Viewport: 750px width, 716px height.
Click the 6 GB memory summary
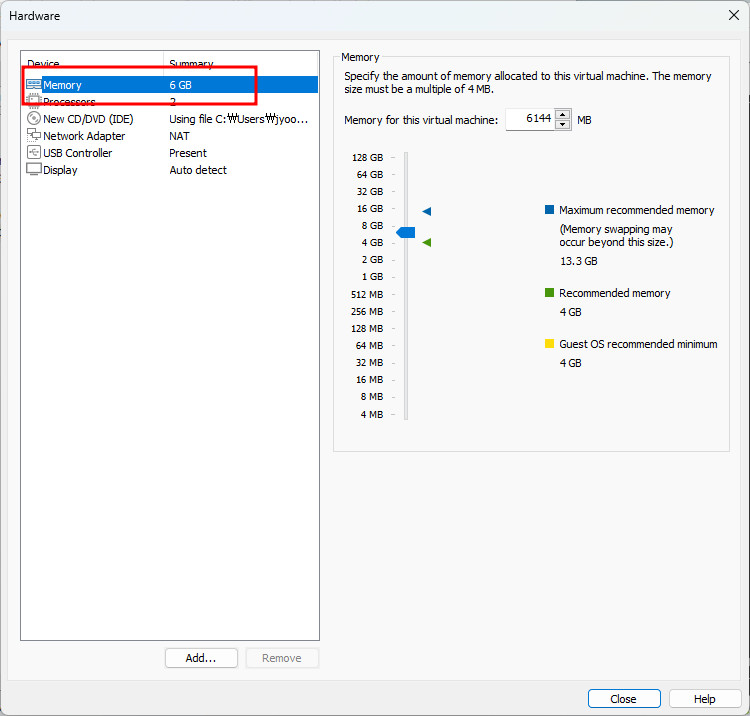click(x=180, y=85)
